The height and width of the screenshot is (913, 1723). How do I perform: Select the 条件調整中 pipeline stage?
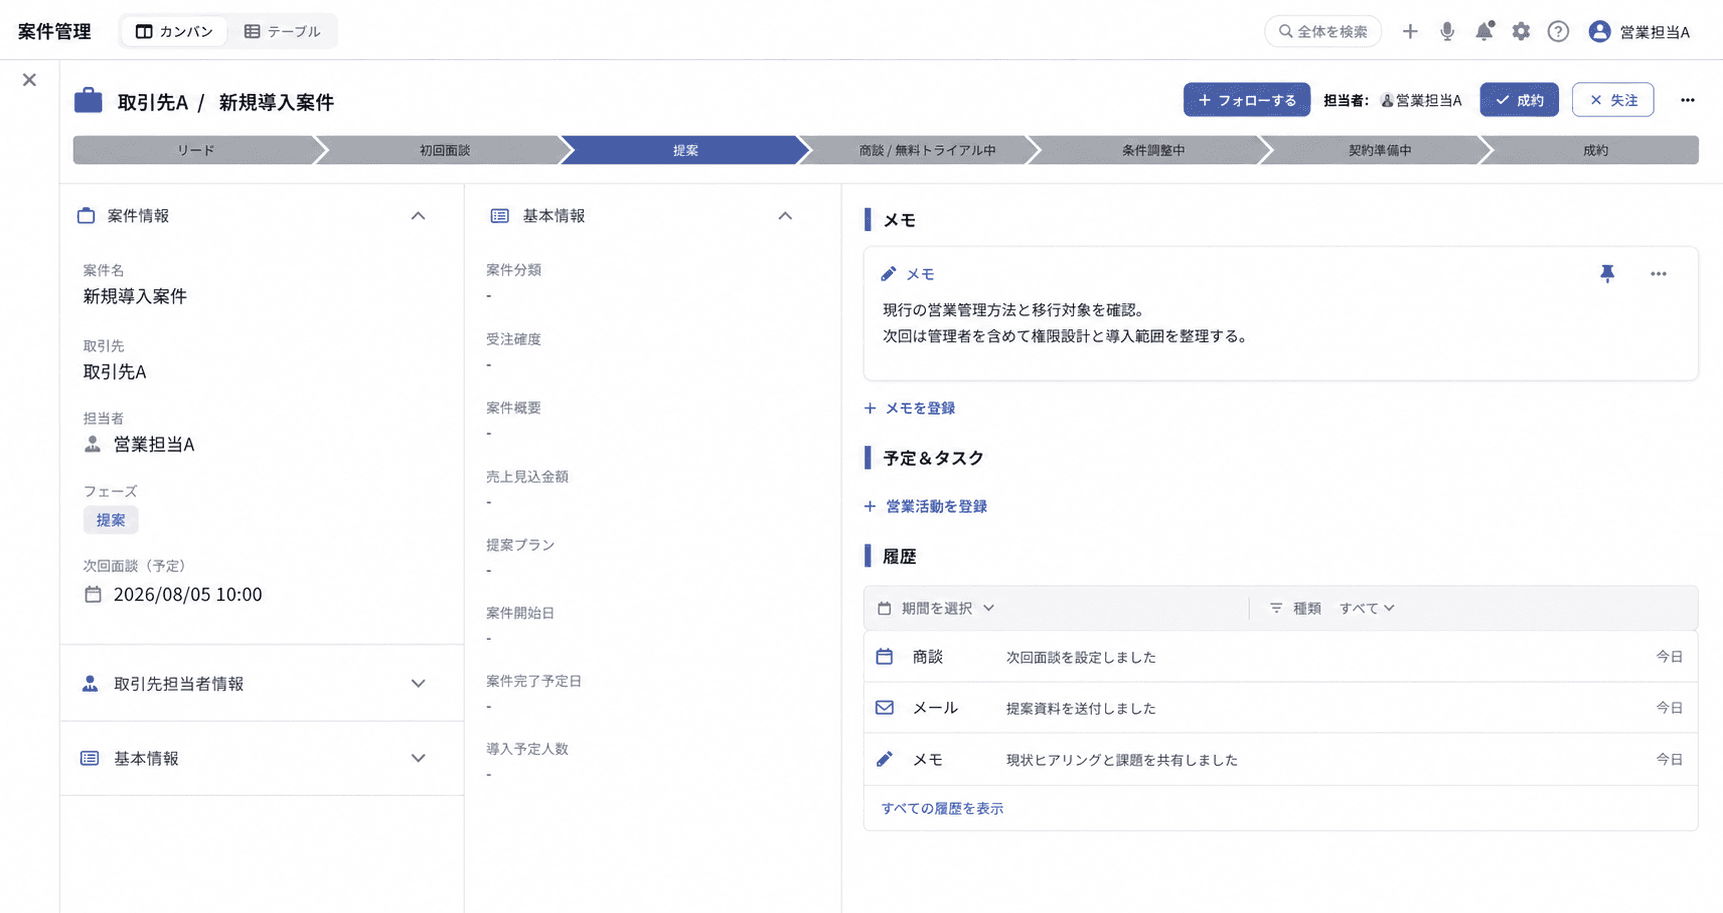point(1153,150)
